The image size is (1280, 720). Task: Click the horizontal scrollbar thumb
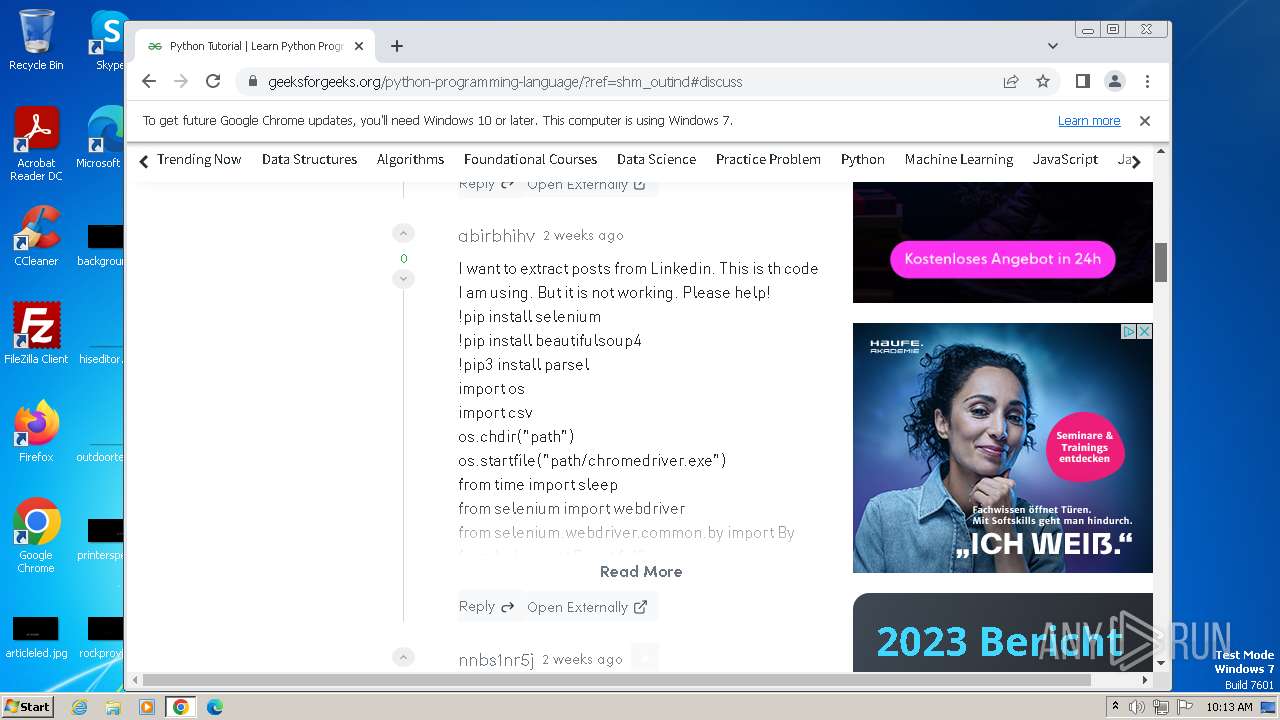click(617, 680)
